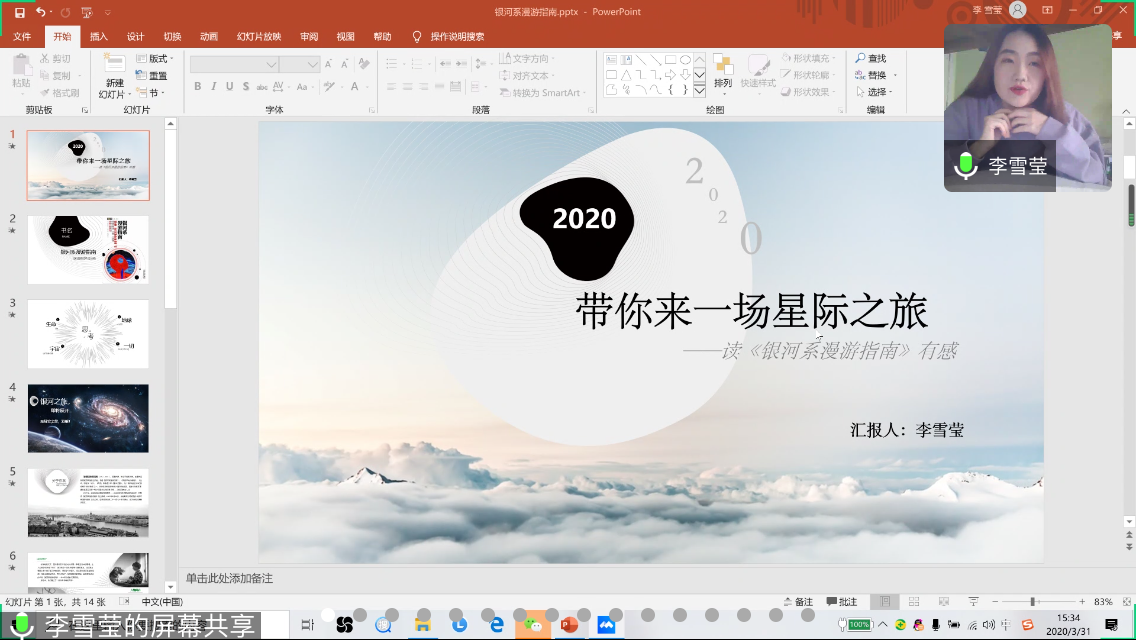This screenshot has height=640, width=1136.
Task: Open the 选择 (Select) dropdown
Action: point(877,92)
